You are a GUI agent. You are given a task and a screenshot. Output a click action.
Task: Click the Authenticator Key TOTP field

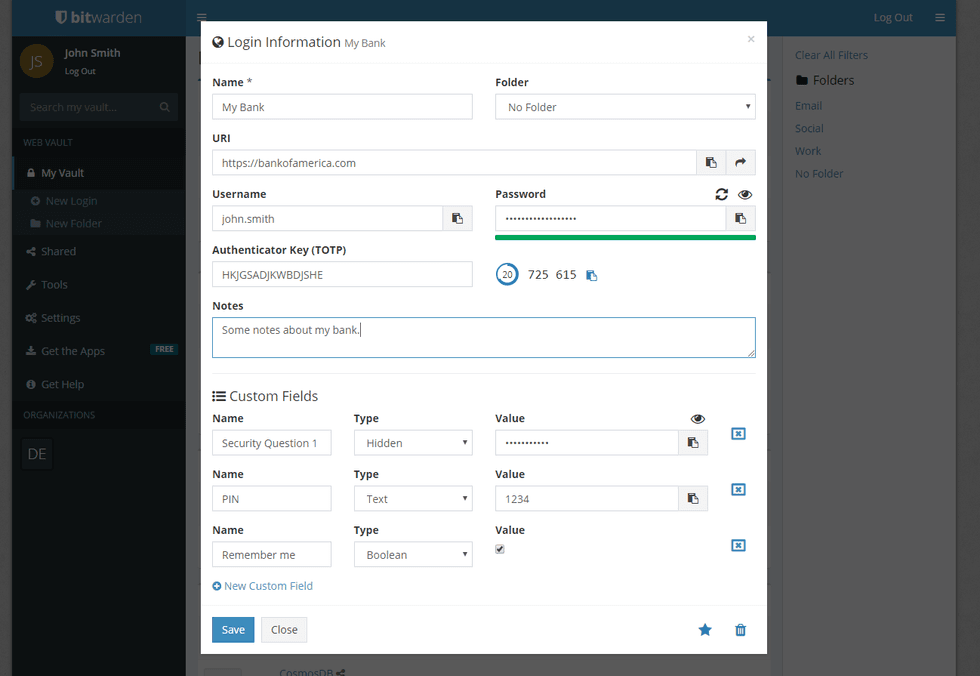click(342, 275)
